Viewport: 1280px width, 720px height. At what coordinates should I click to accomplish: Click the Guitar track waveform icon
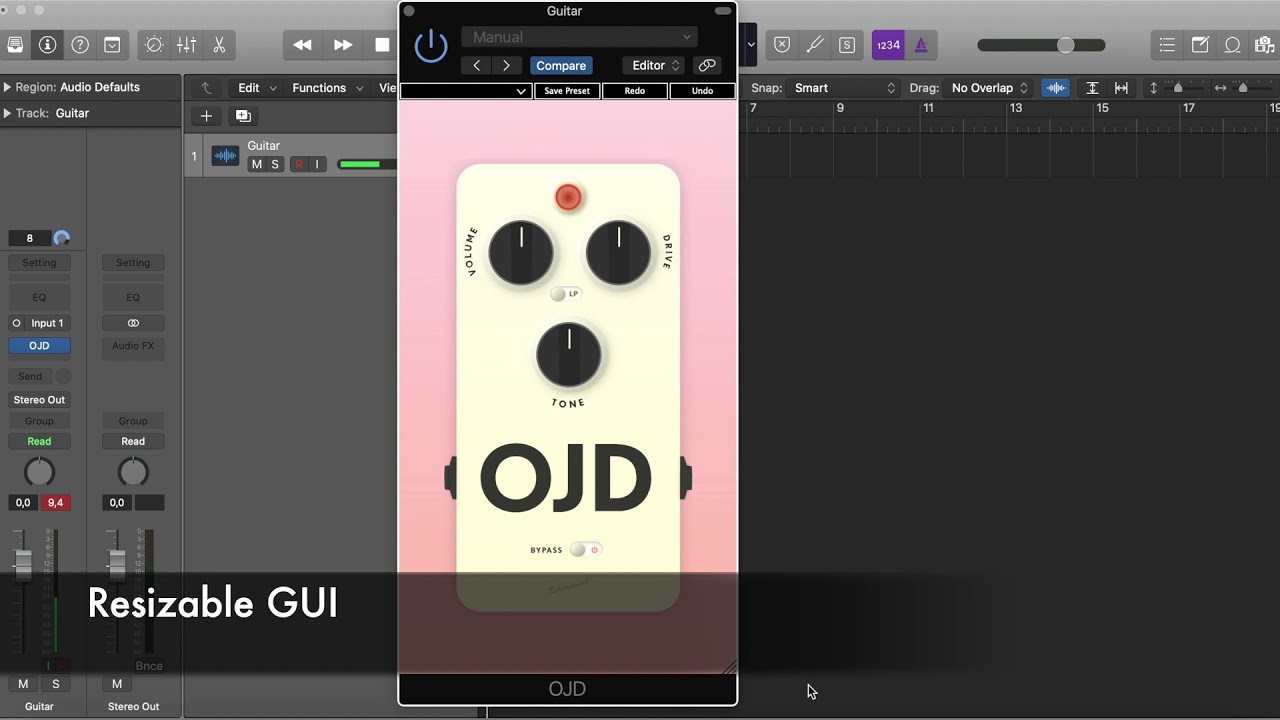point(225,156)
